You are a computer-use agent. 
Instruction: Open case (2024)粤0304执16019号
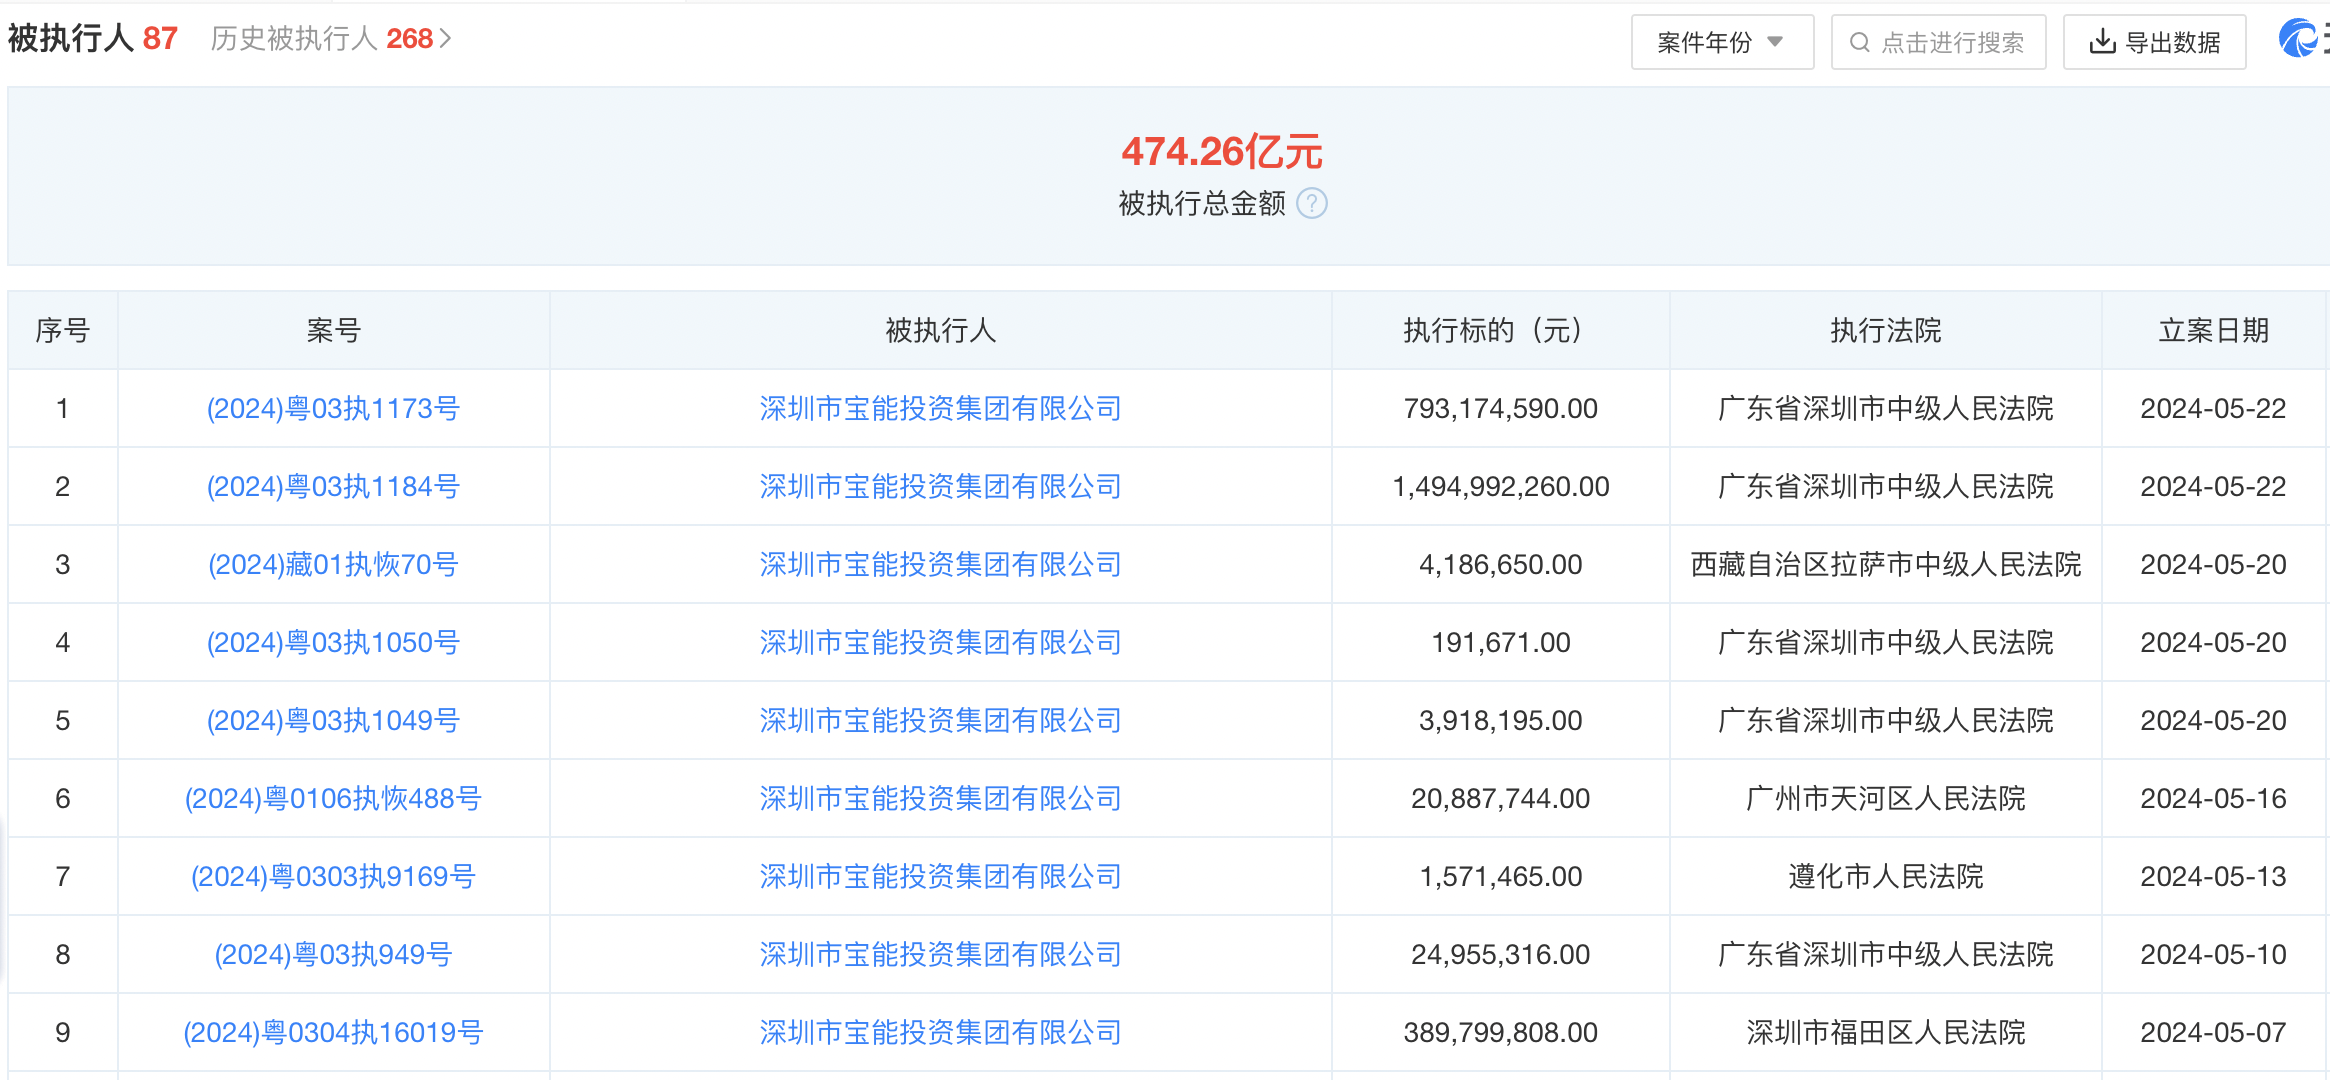click(333, 1033)
